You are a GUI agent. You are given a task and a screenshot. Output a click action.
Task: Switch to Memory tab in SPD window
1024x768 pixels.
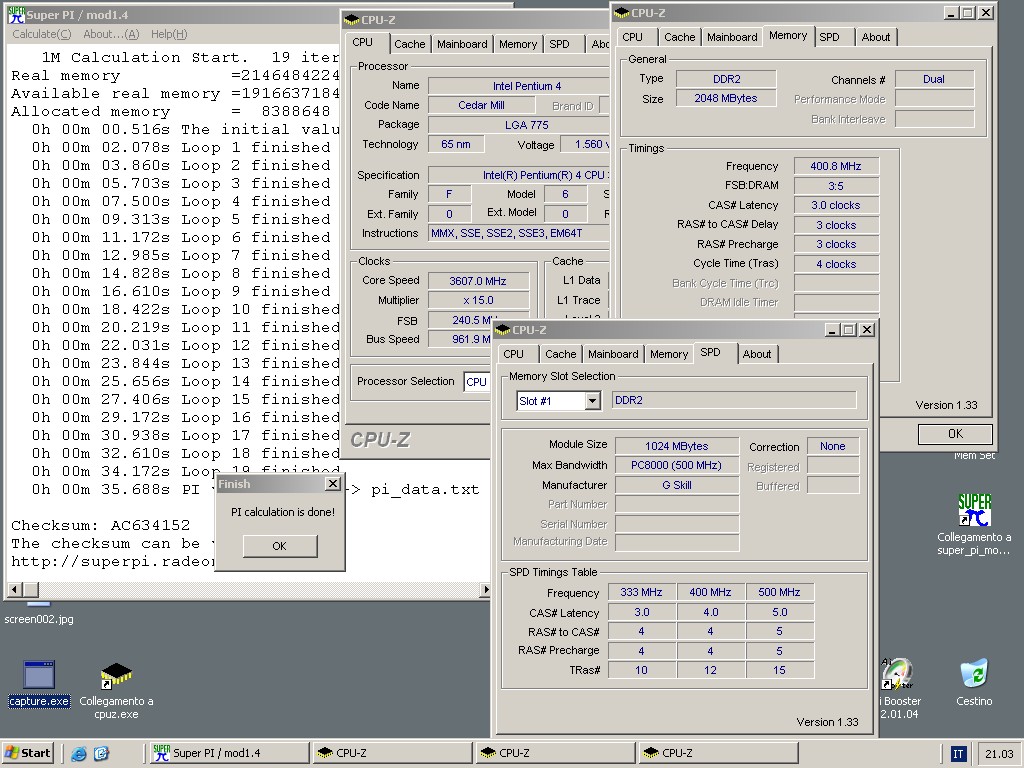669,354
